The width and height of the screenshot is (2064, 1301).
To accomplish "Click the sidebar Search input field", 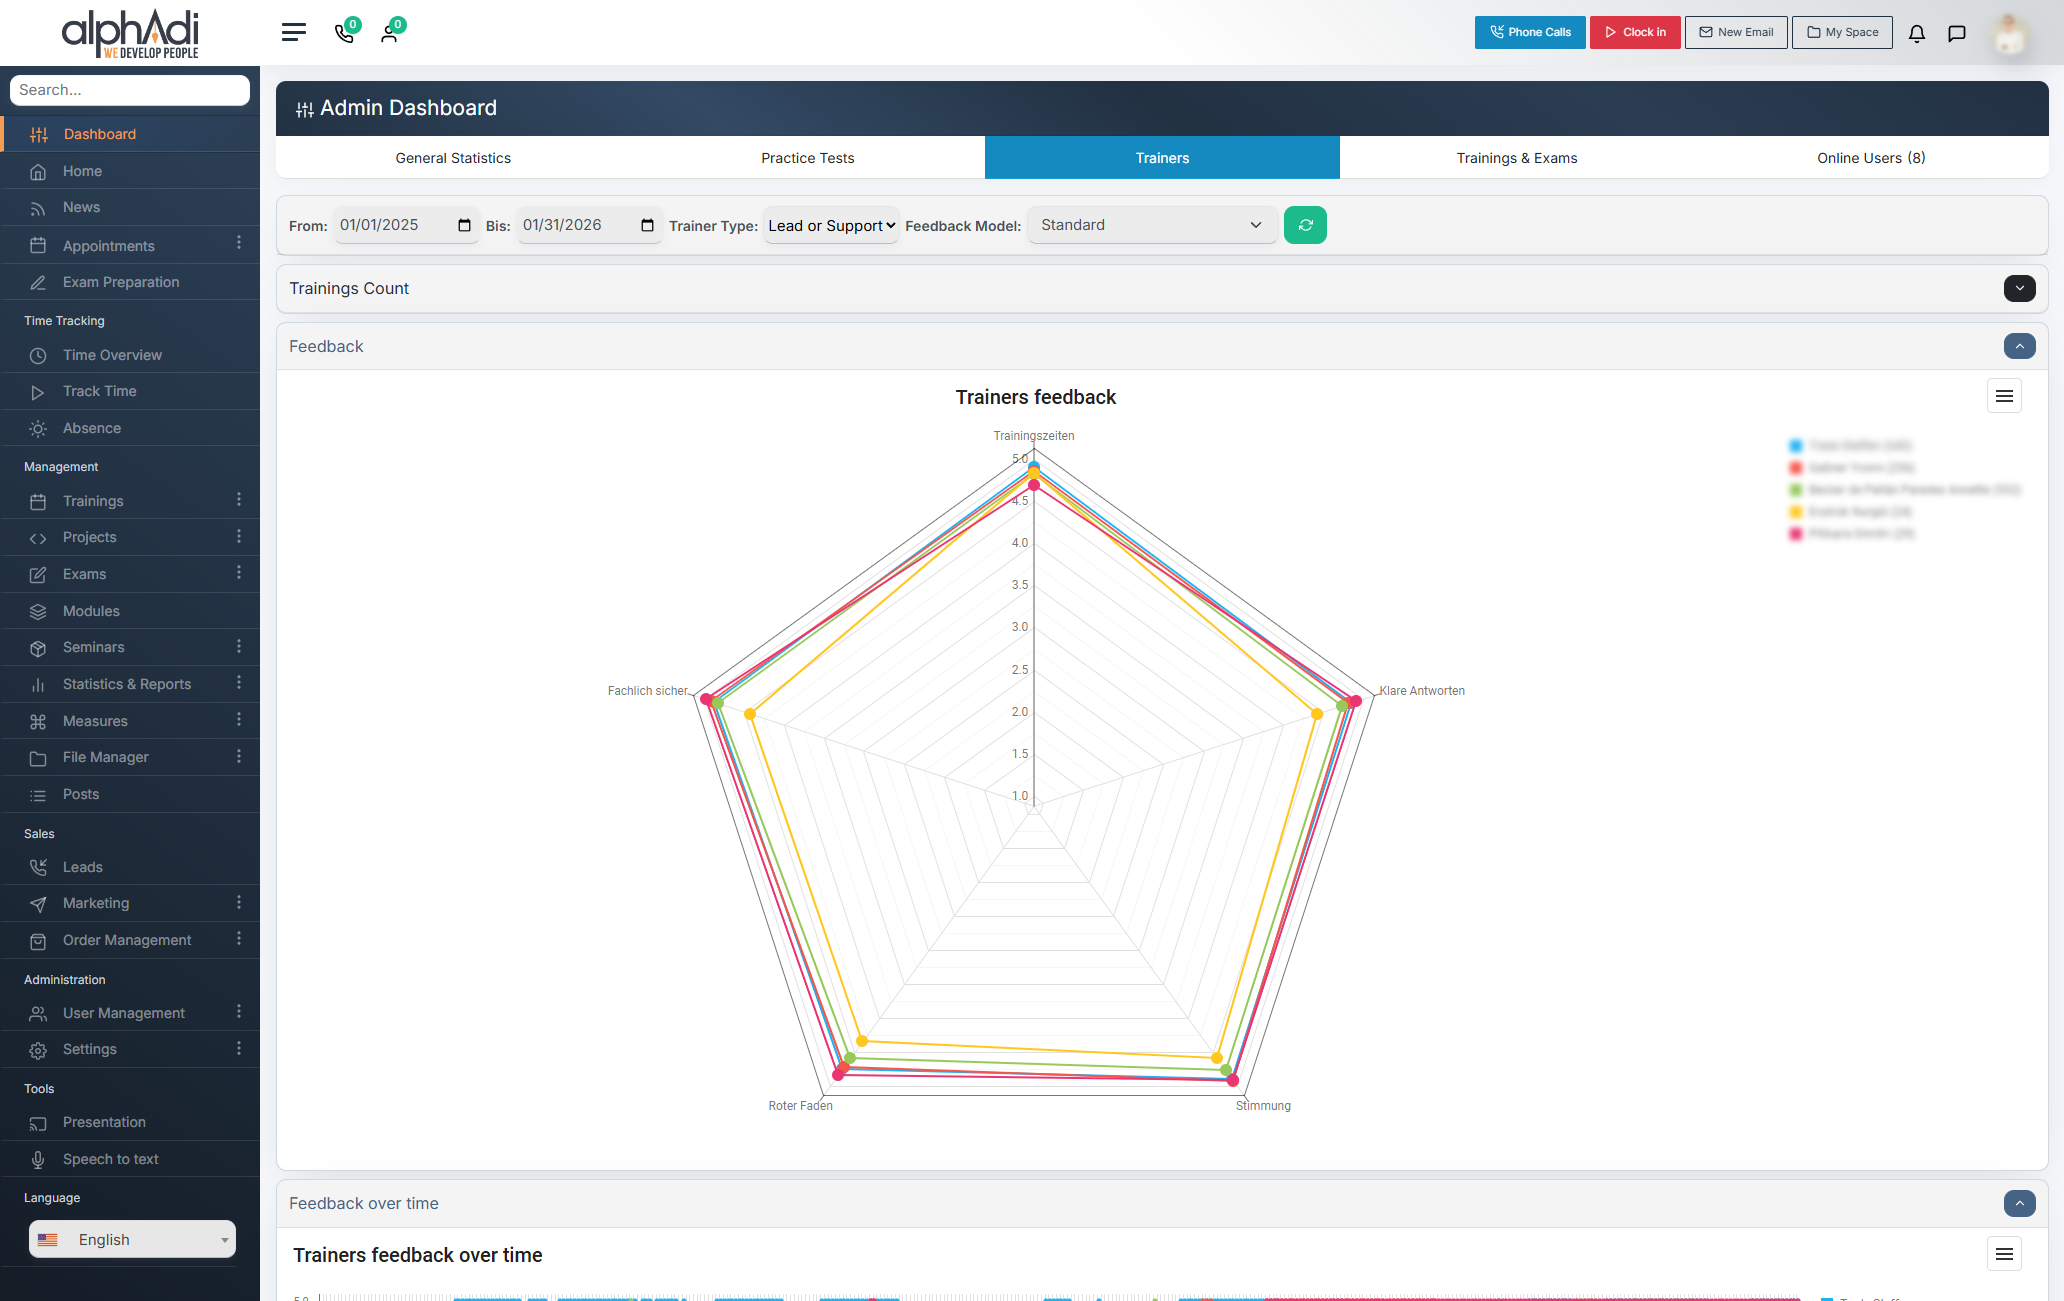I will 130,90.
